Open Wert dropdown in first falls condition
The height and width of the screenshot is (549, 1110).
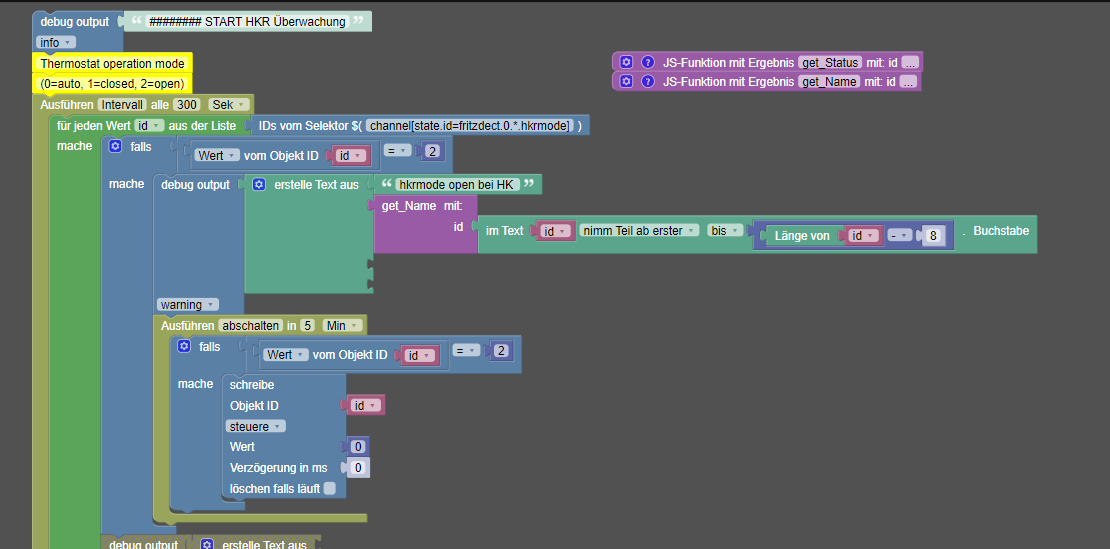(x=217, y=155)
